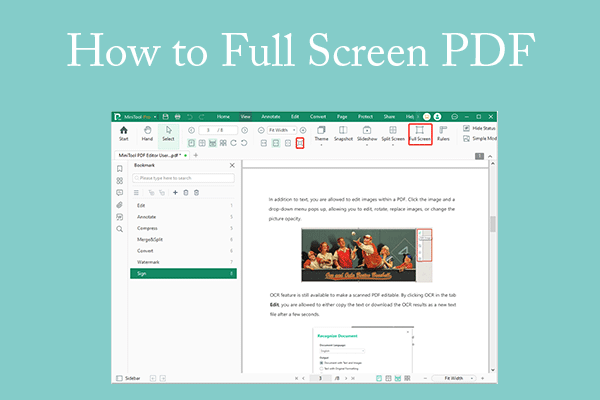Open the comments sidebar icon
This screenshot has height=400, width=600.
120,193
